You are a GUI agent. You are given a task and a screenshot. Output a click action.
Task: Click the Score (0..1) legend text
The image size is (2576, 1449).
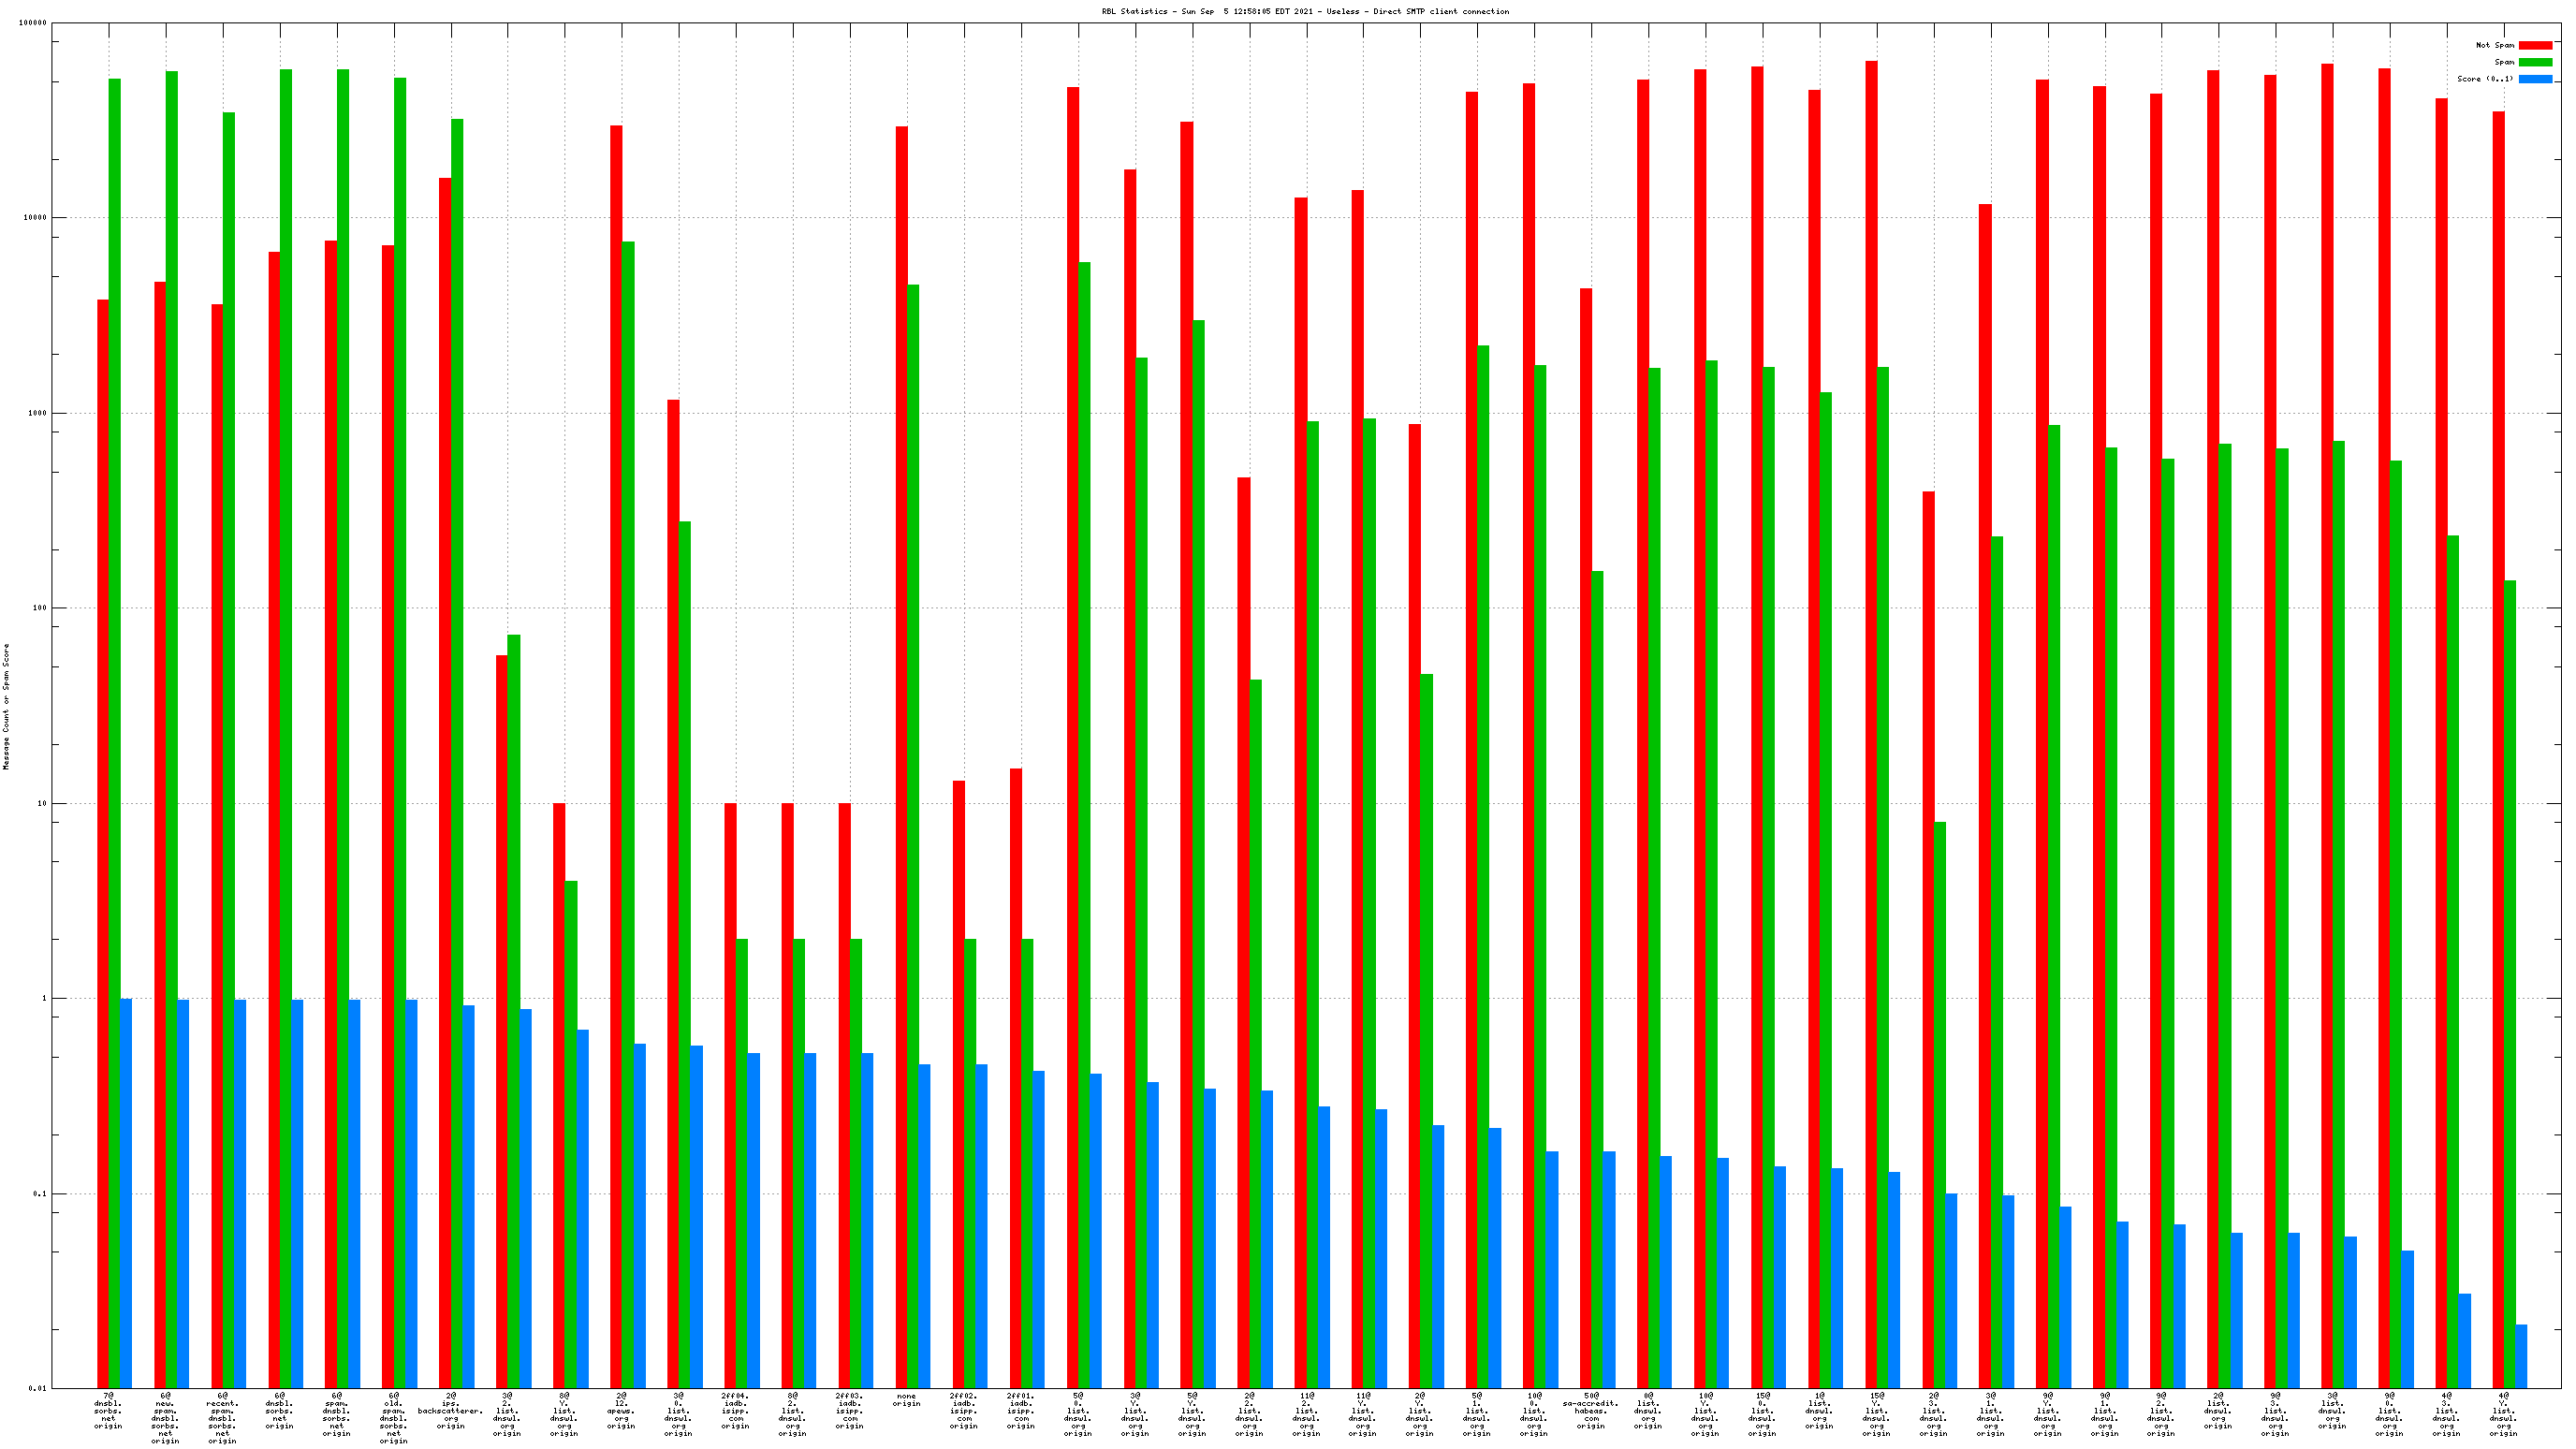tap(2485, 79)
